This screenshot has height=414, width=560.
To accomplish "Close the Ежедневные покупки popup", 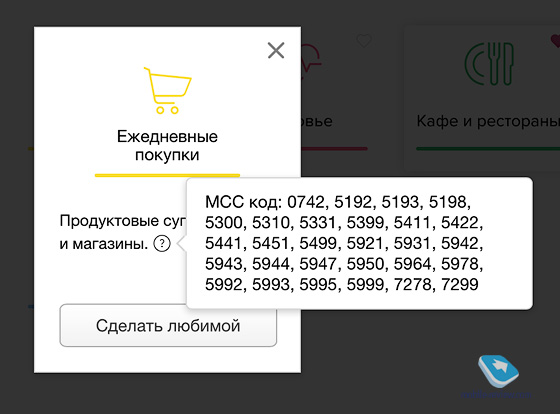I will pos(276,50).
